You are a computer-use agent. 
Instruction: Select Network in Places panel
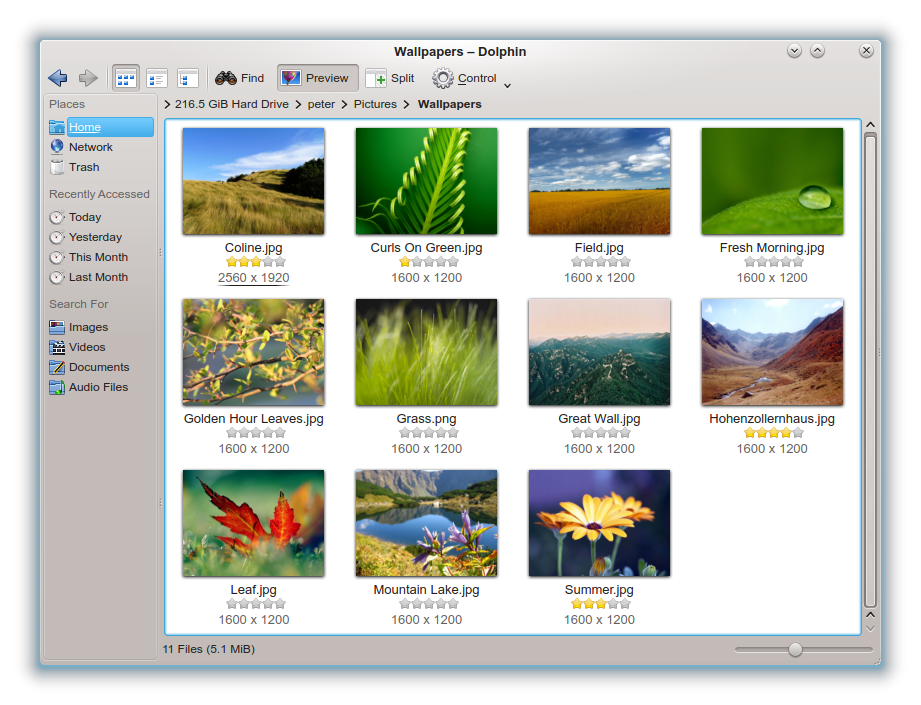[90, 147]
